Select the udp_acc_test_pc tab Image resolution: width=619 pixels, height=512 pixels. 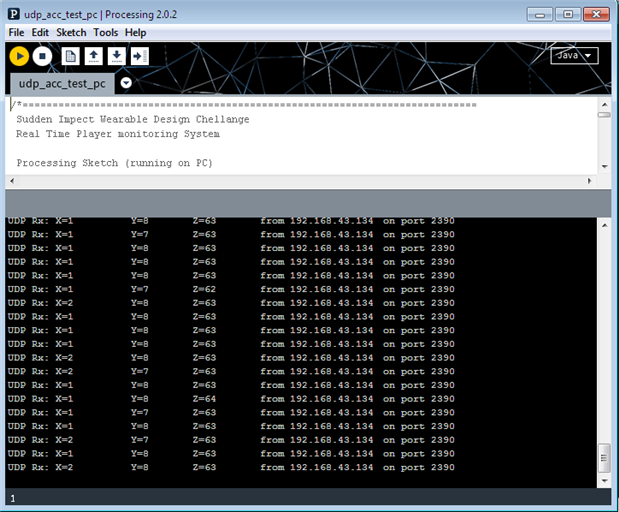pos(62,84)
